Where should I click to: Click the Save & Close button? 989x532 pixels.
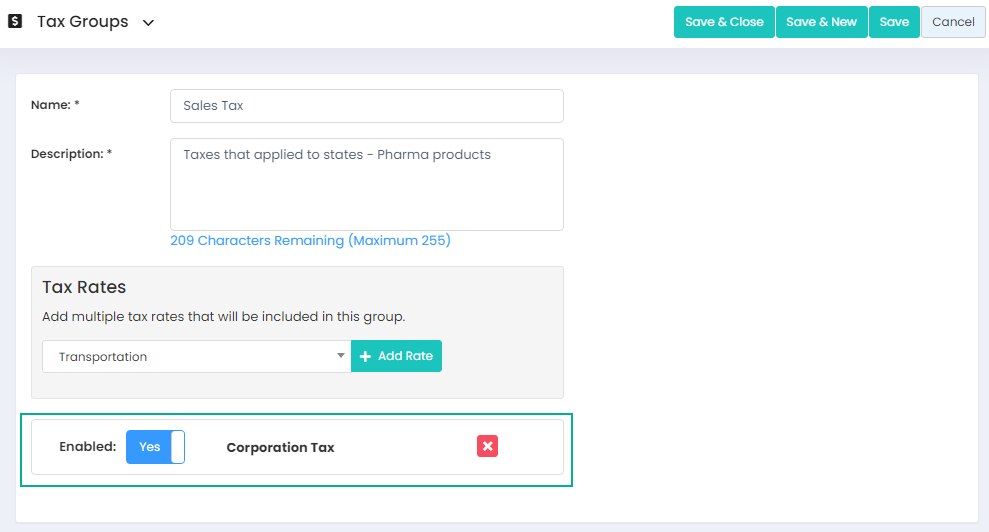point(724,22)
